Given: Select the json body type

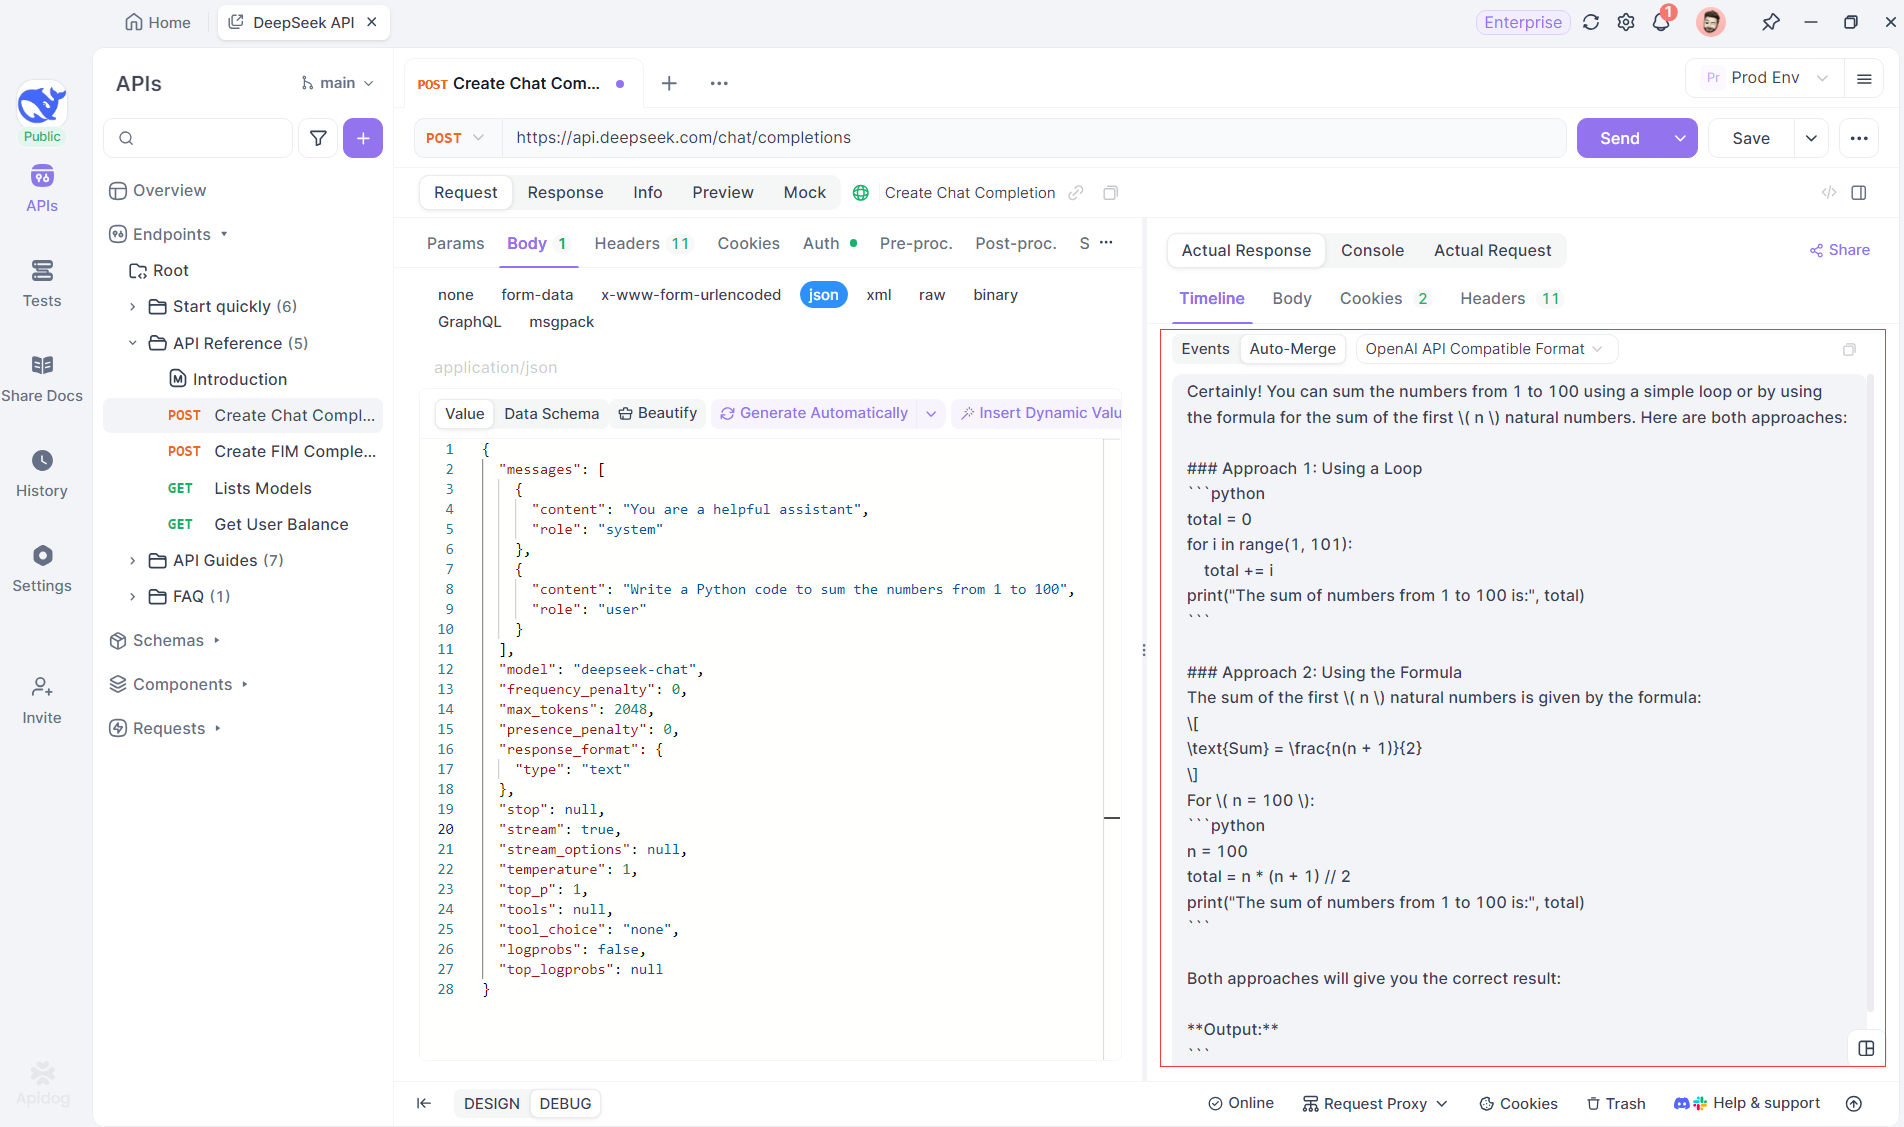Looking at the screenshot, I should [824, 295].
